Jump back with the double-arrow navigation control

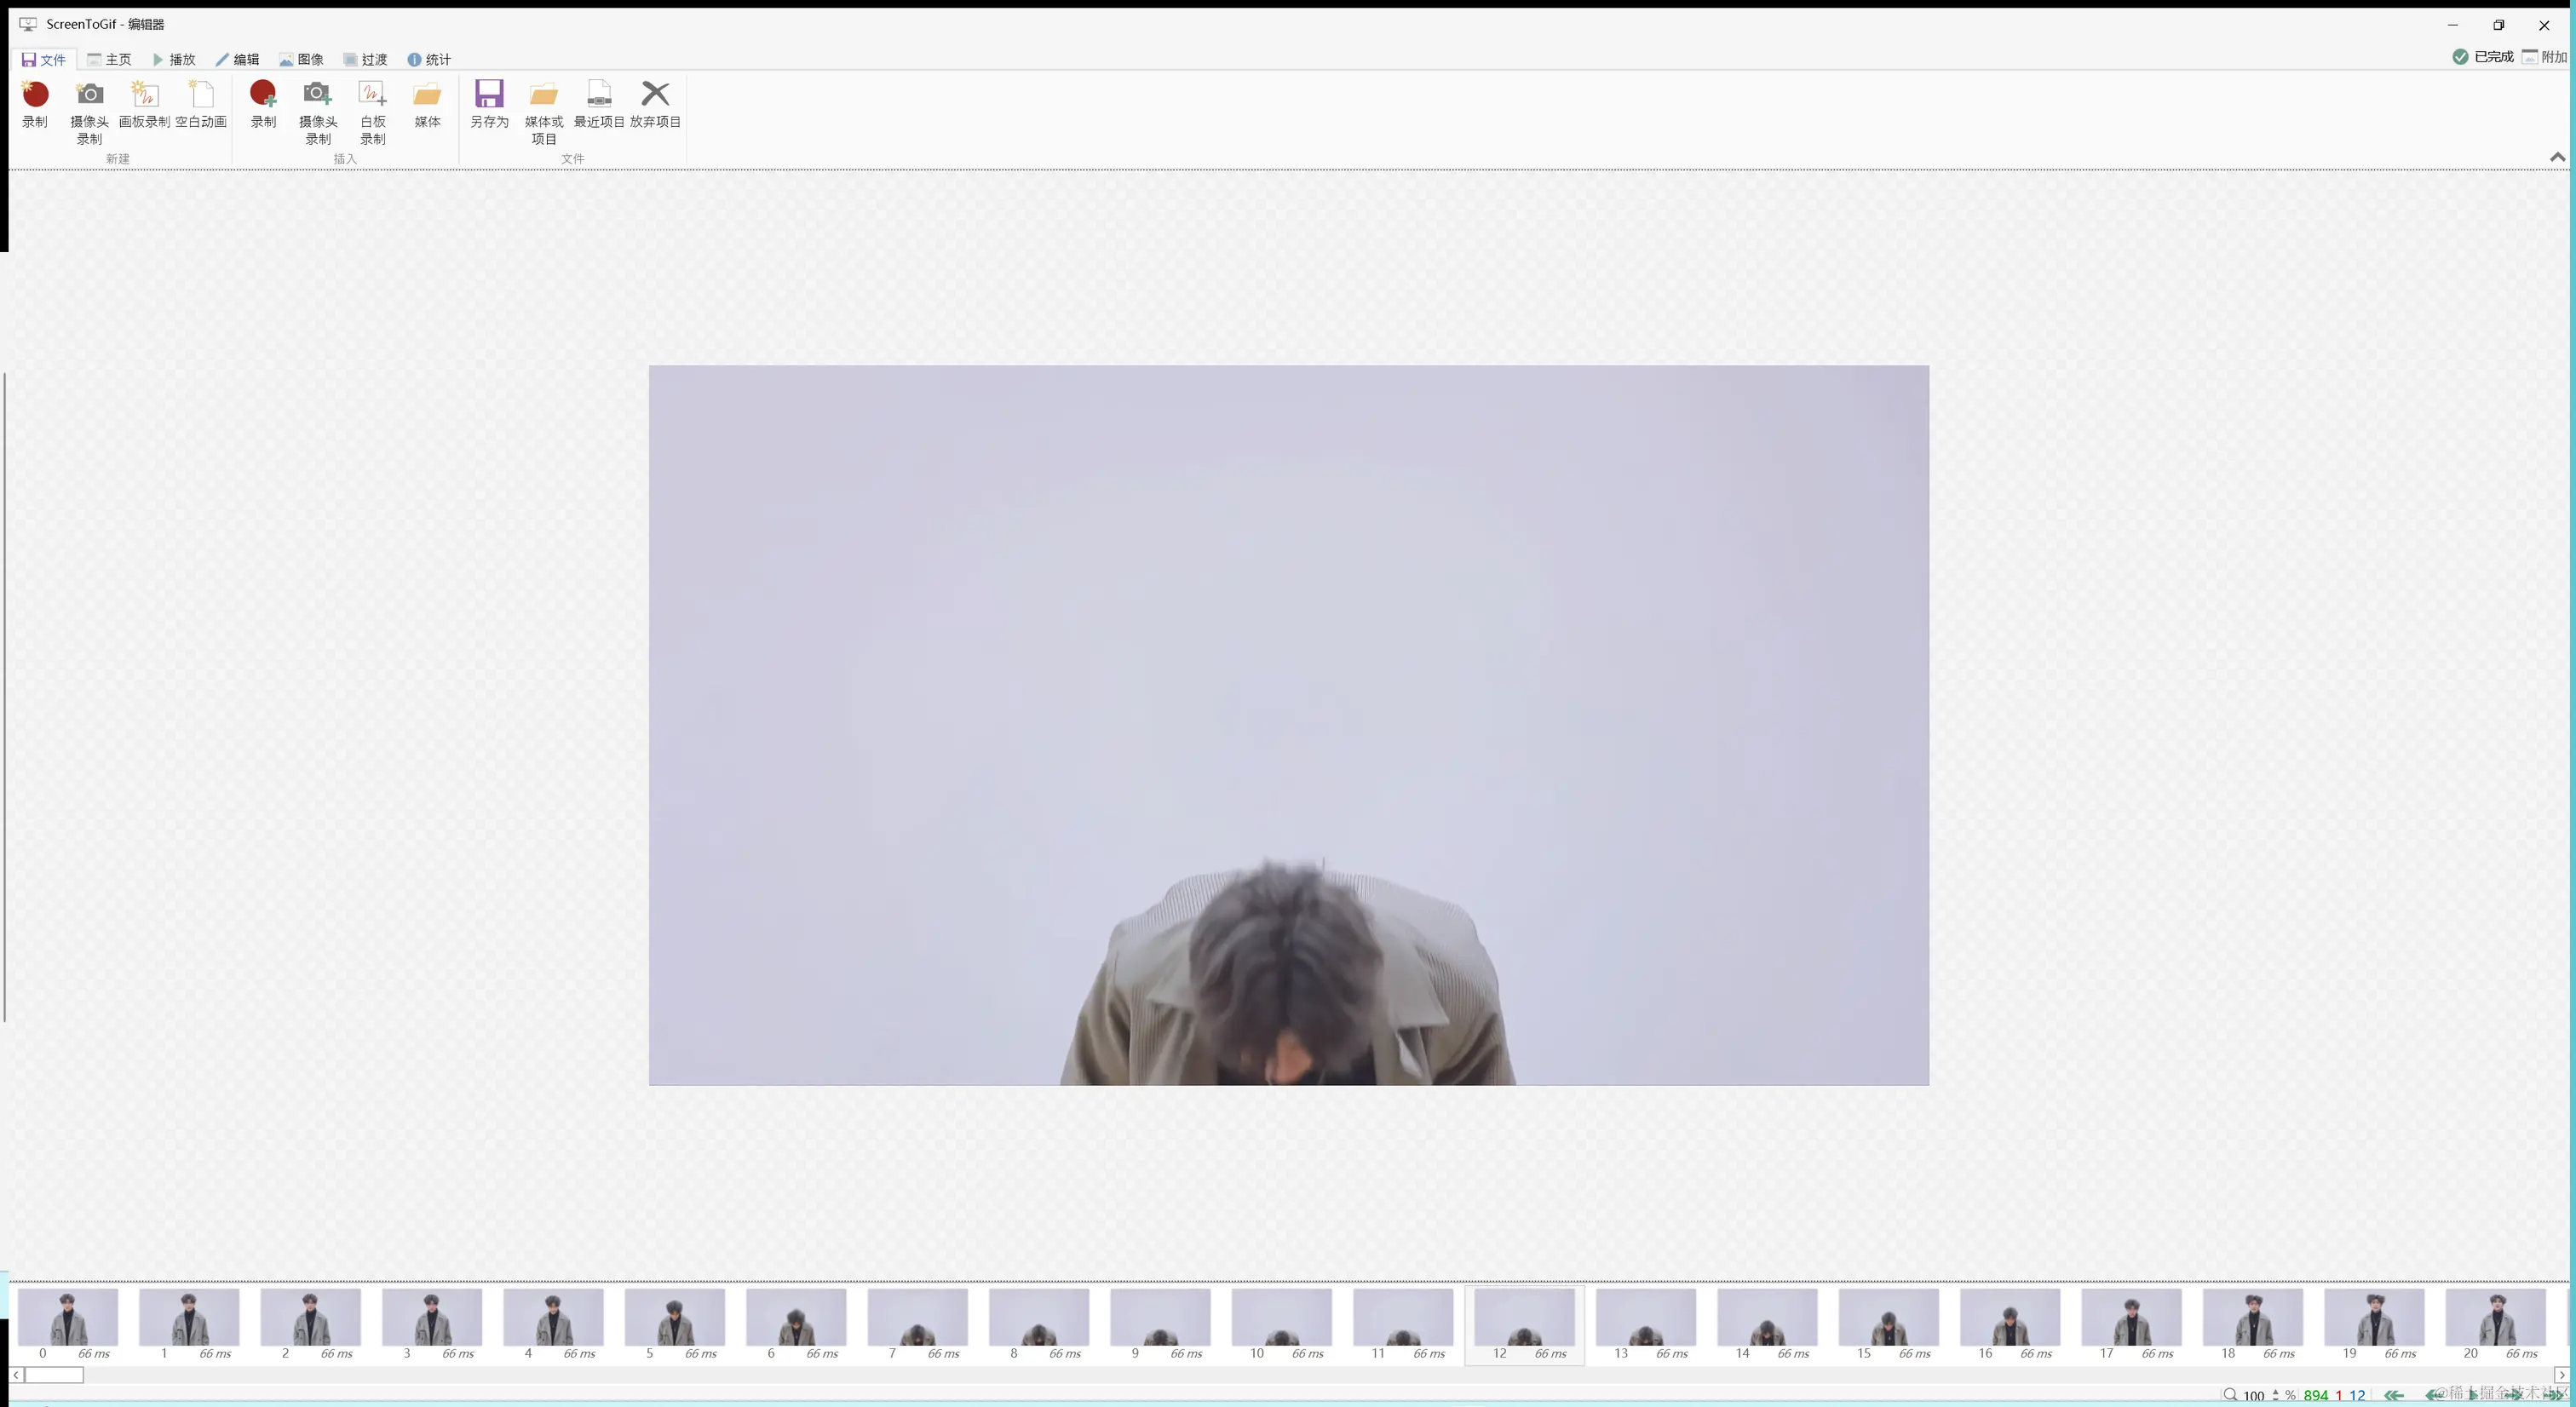click(2394, 1396)
